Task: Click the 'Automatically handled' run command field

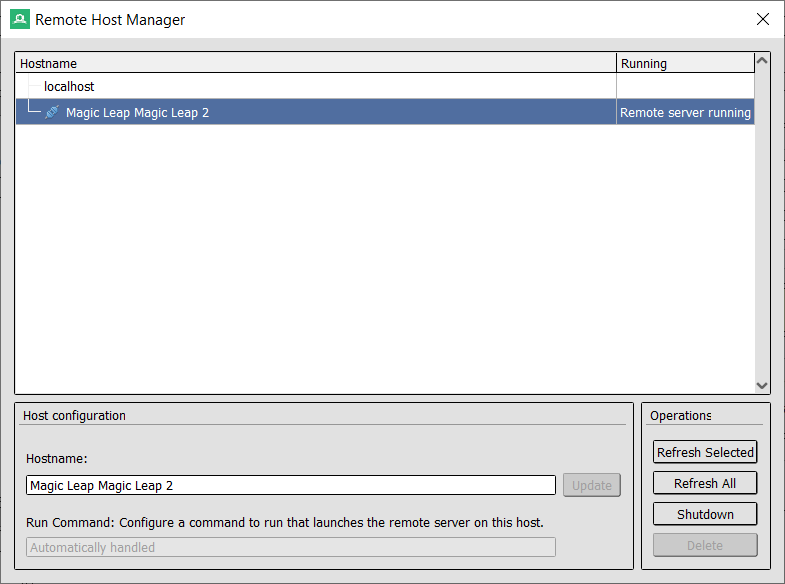Action: pos(290,547)
